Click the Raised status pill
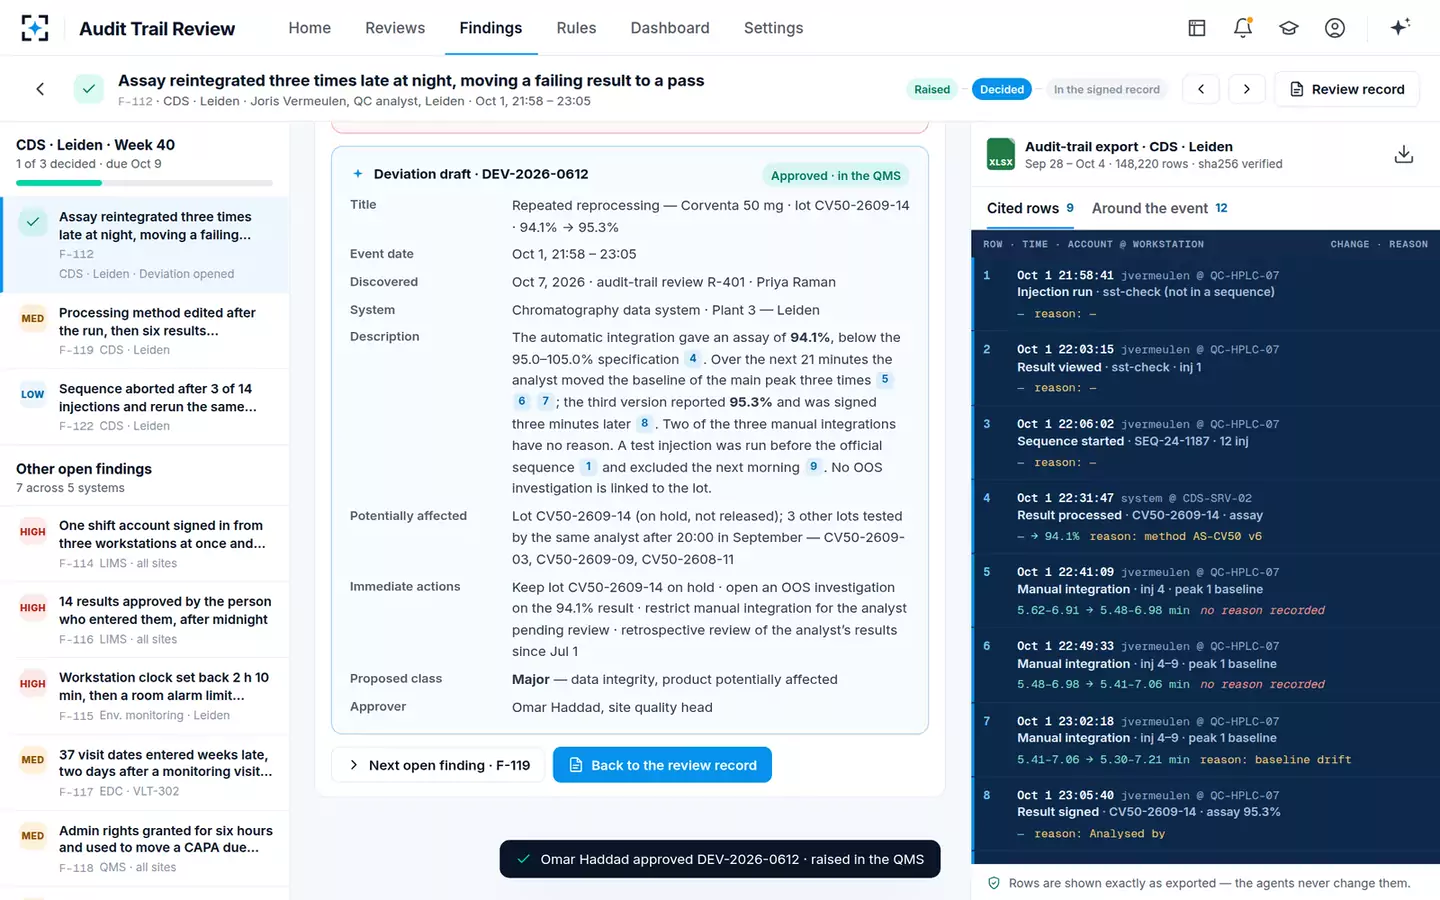1440x900 pixels. [x=932, y=89]
